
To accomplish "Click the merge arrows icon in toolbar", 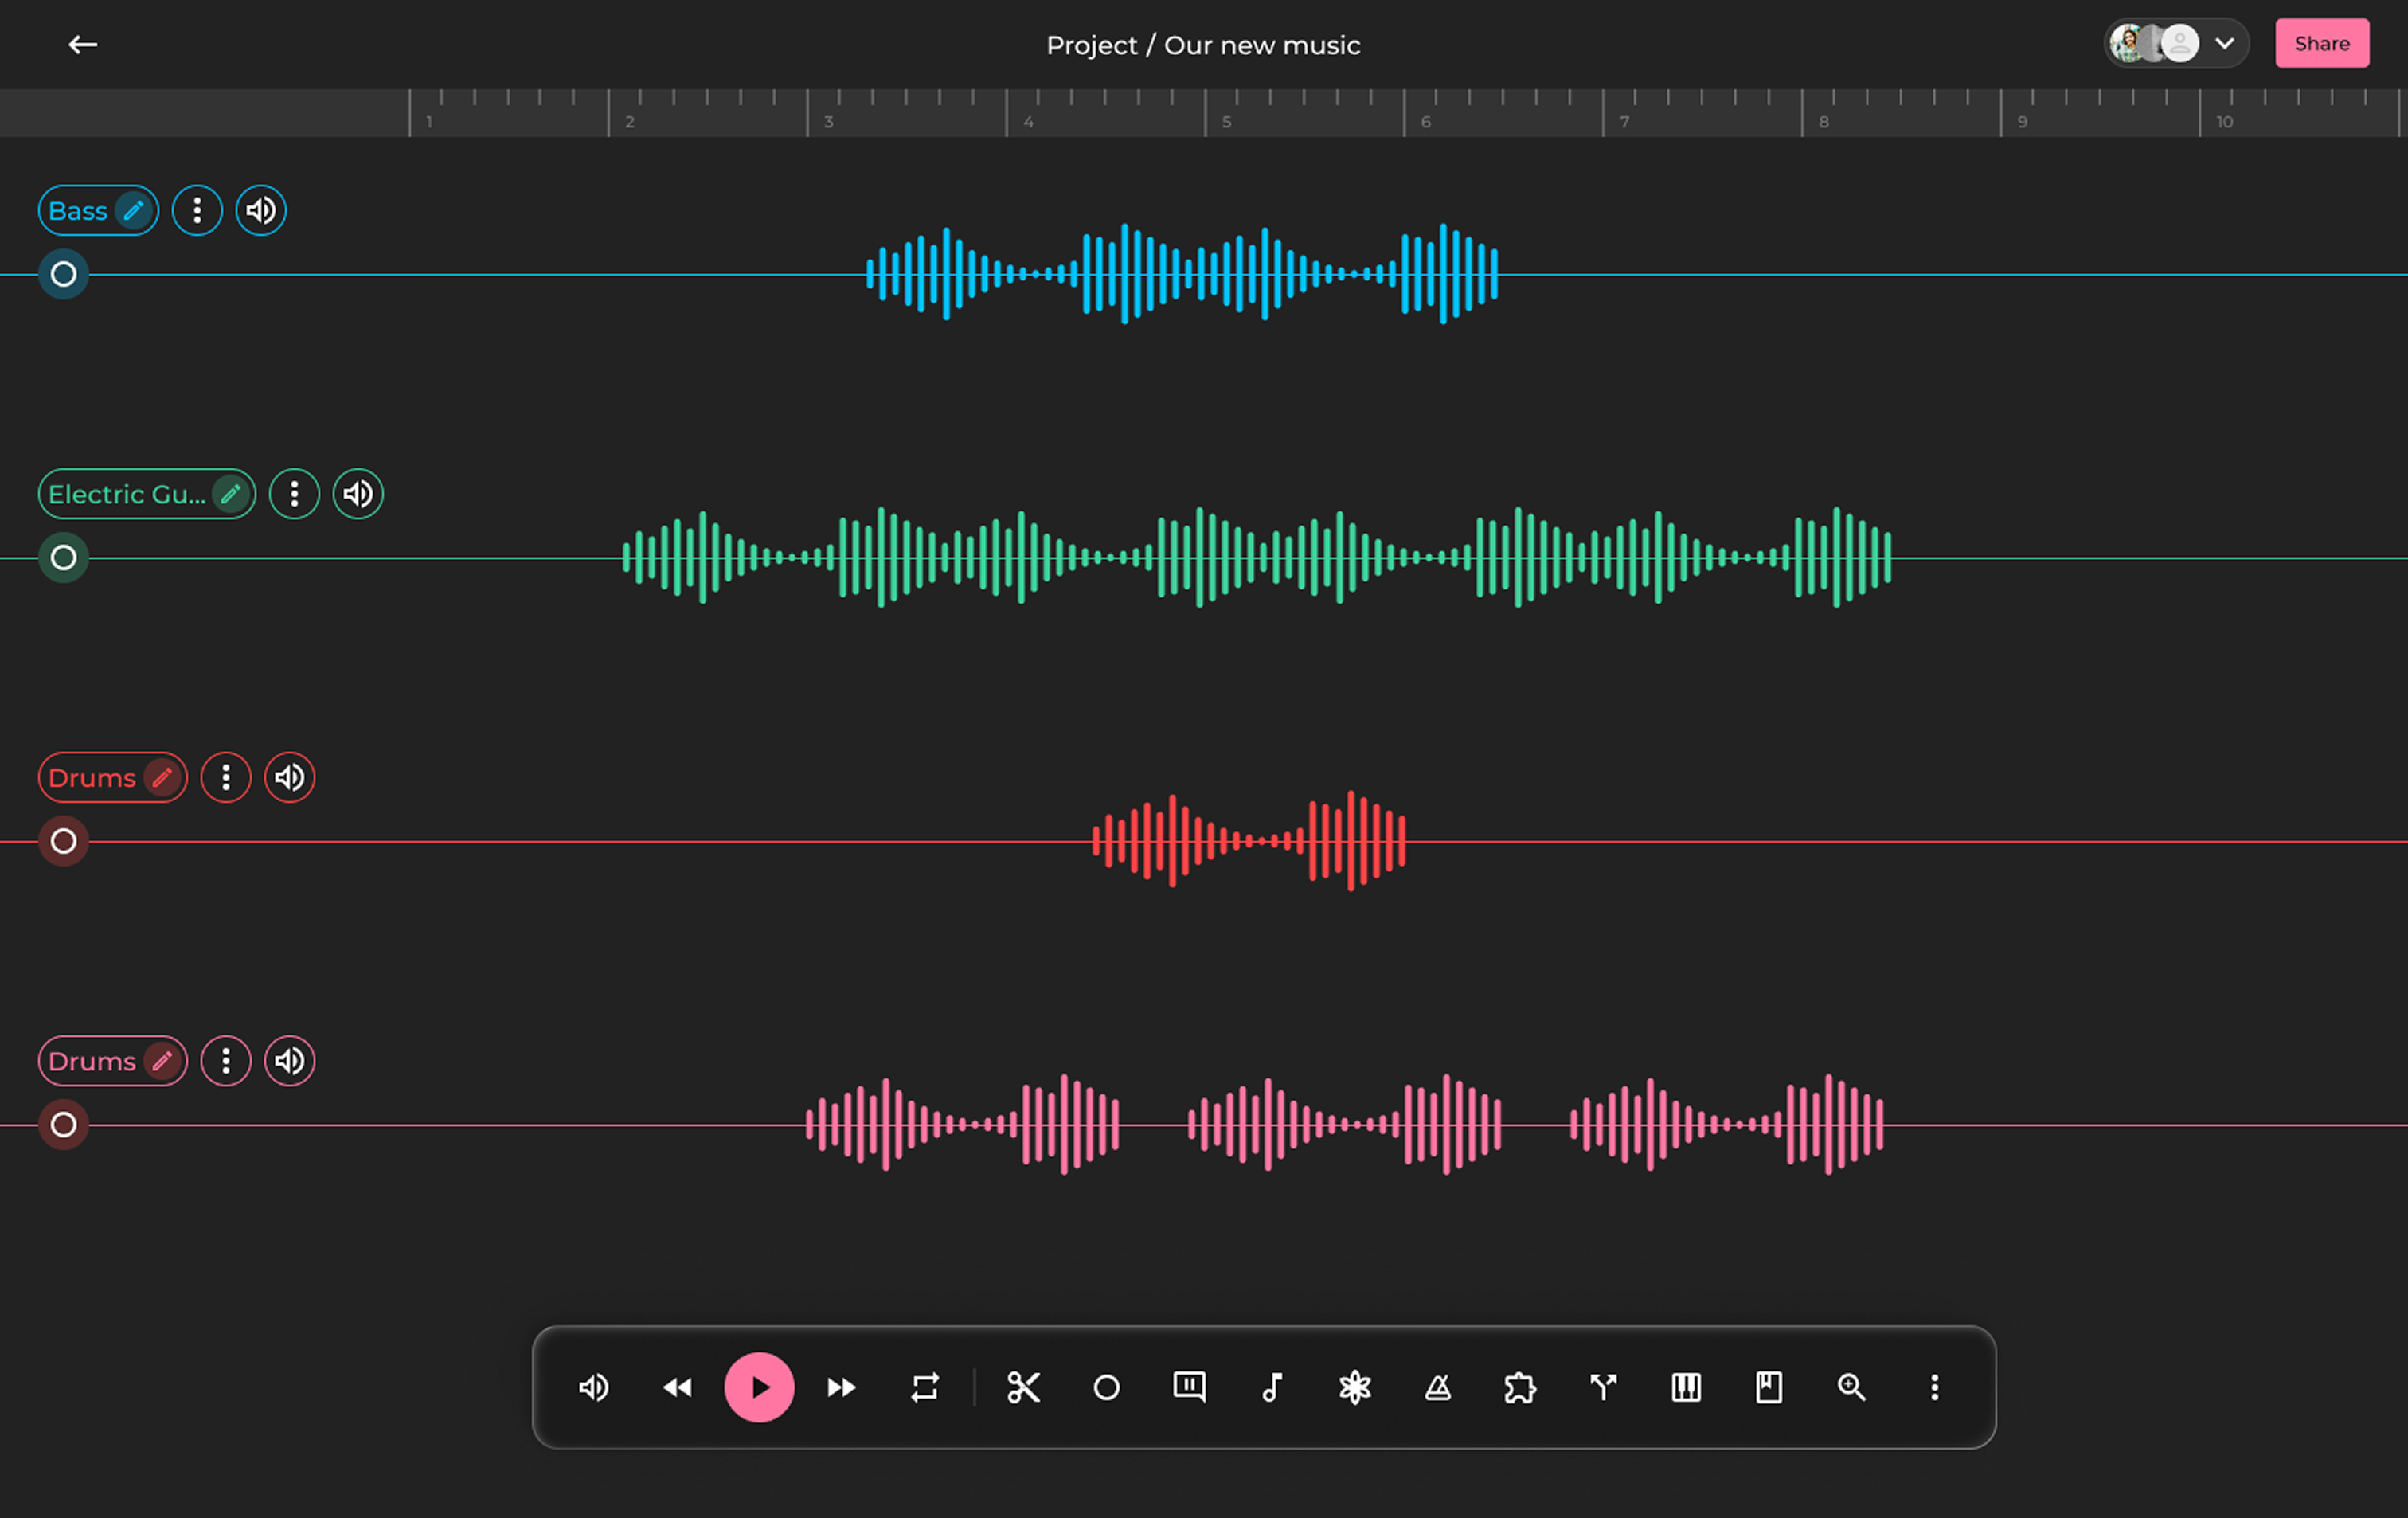I will (x=1603, y=1387).
